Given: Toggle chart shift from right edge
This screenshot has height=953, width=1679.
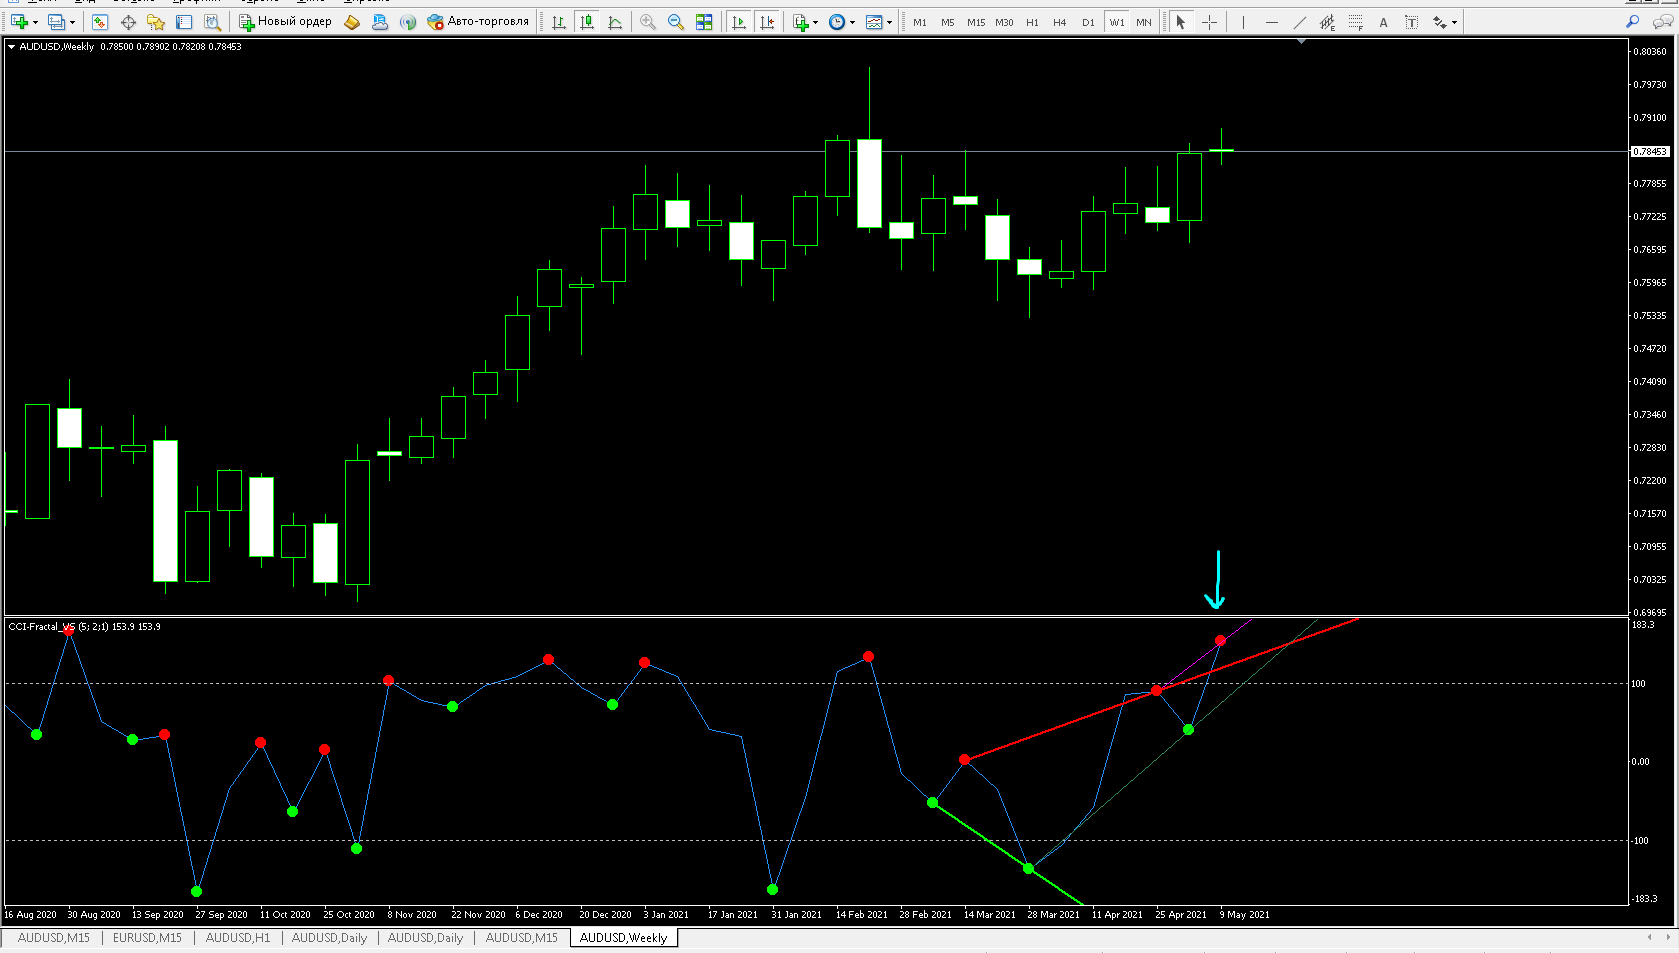Looking at the screenshot, I should (x=767, y=22).
